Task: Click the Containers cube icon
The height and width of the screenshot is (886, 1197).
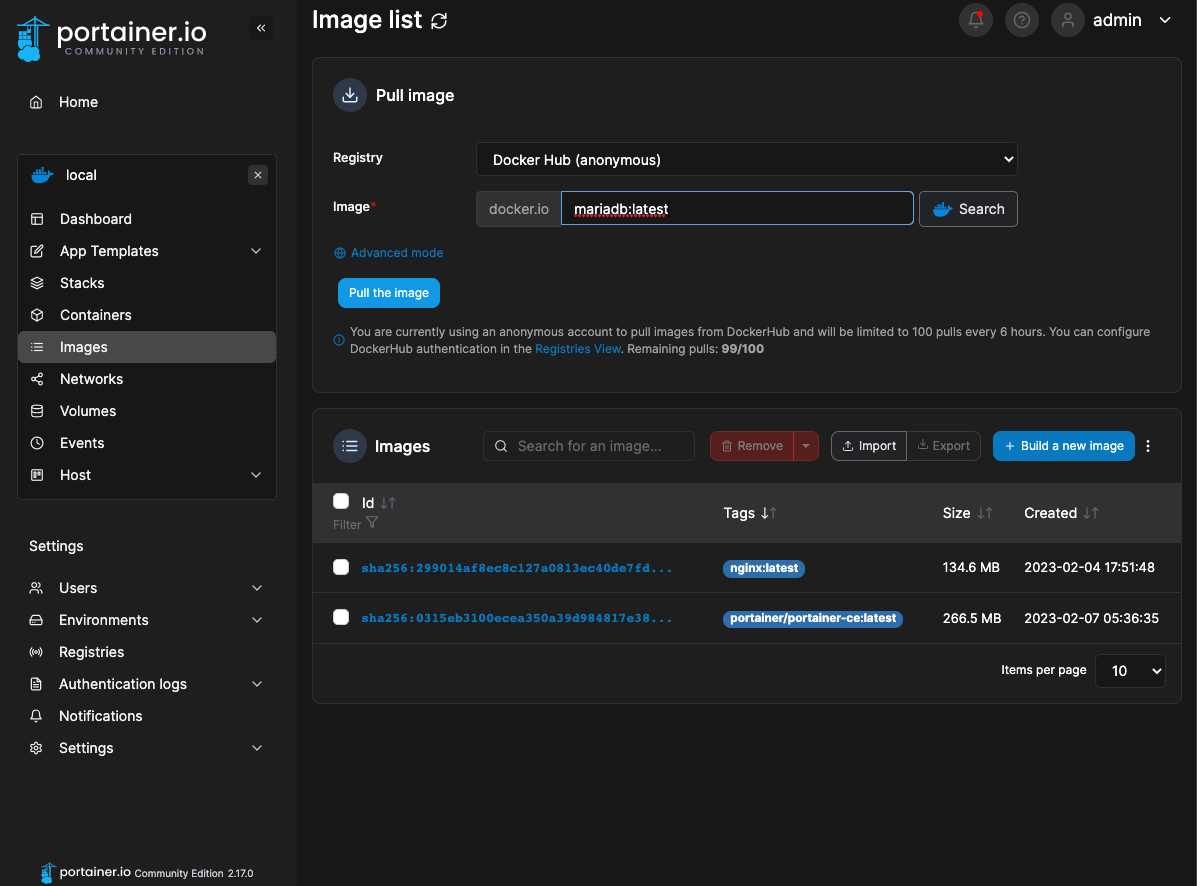Action: point(37,315)
